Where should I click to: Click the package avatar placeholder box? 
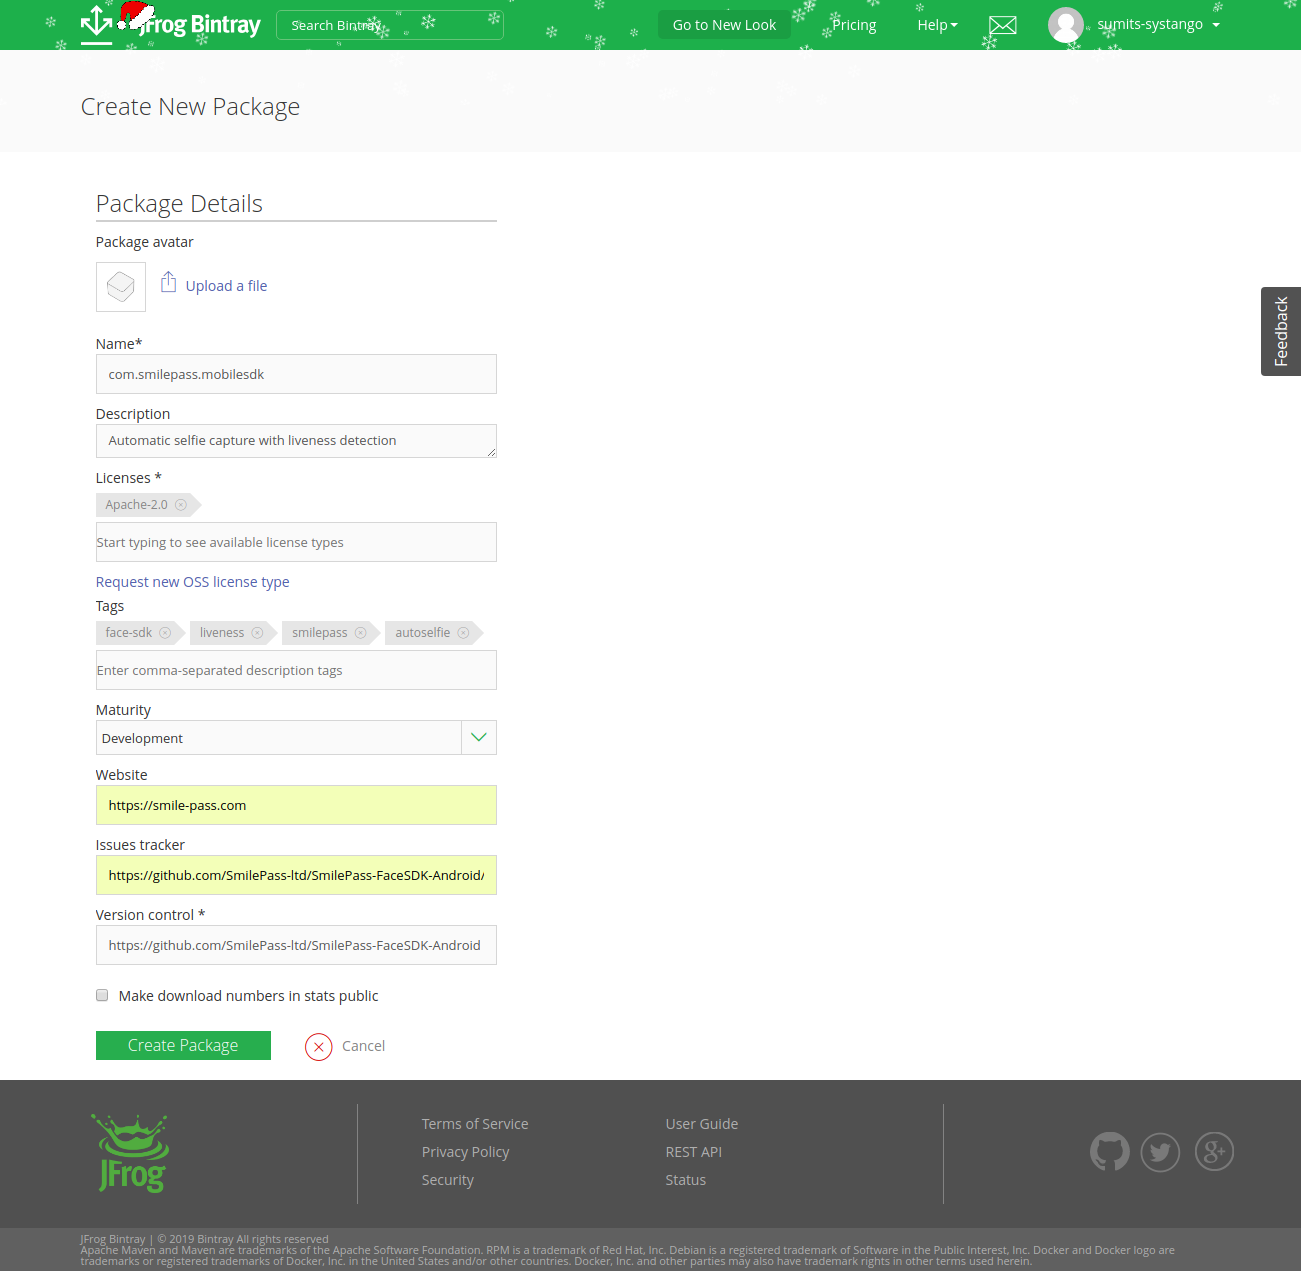coord(121,287)
